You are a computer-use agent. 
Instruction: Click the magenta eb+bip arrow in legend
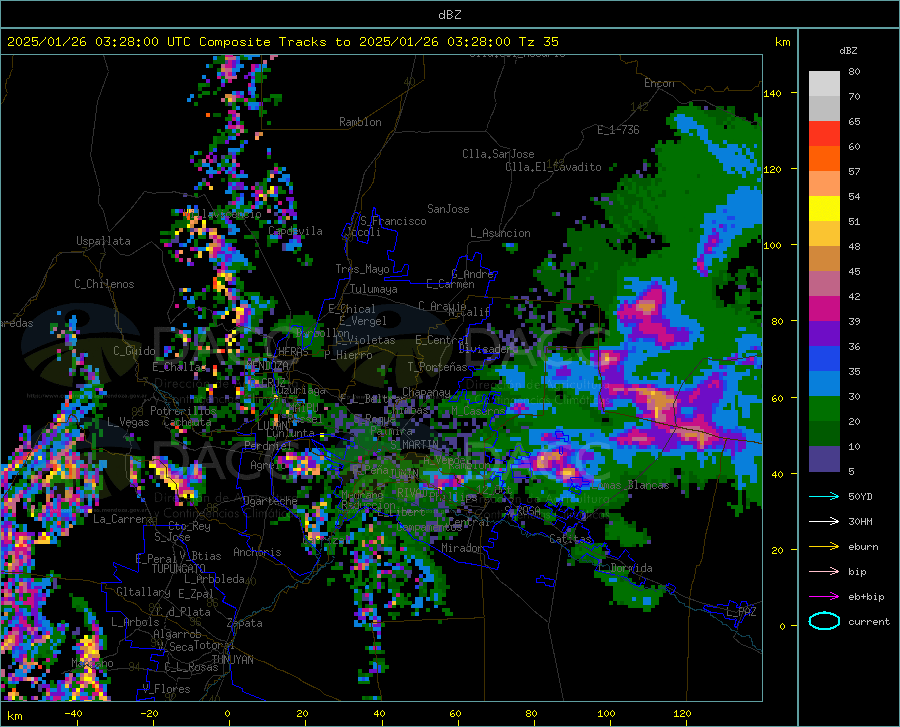click(x=824, y=597)
